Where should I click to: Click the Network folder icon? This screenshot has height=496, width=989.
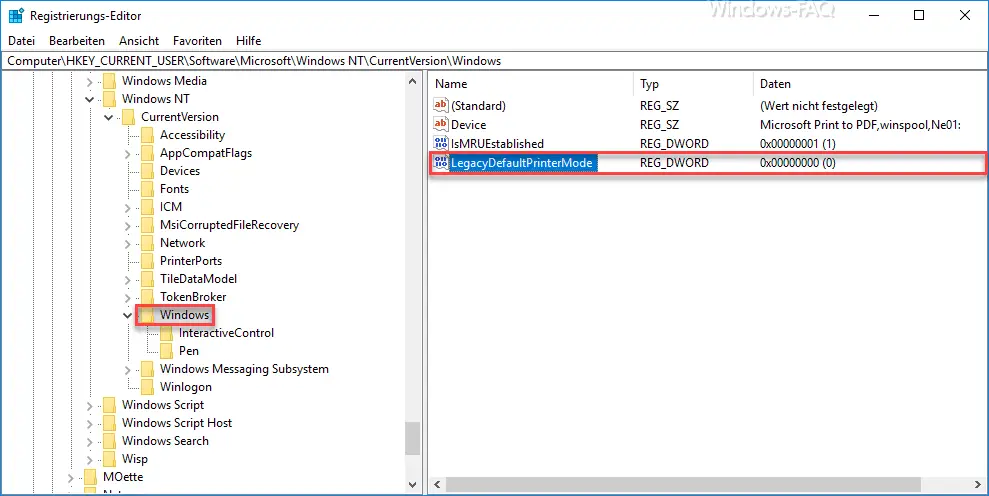point(147,243)
